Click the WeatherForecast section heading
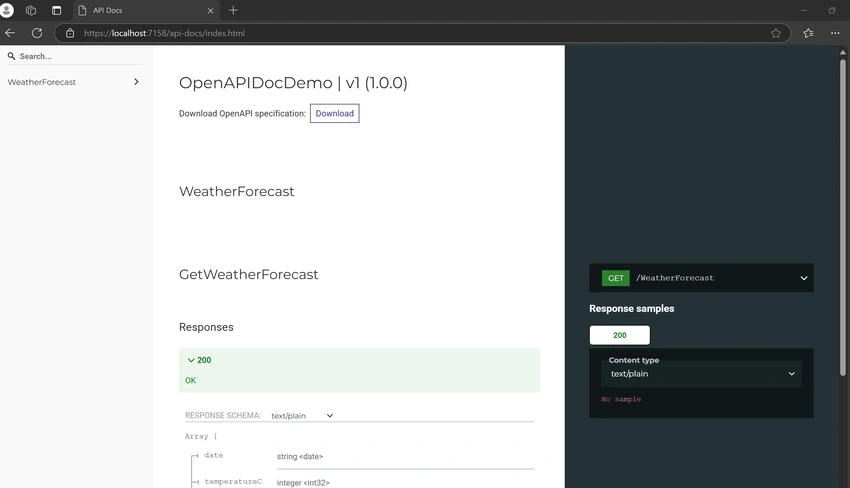Viewport: 850px width, 488px height. click(236, 191)
